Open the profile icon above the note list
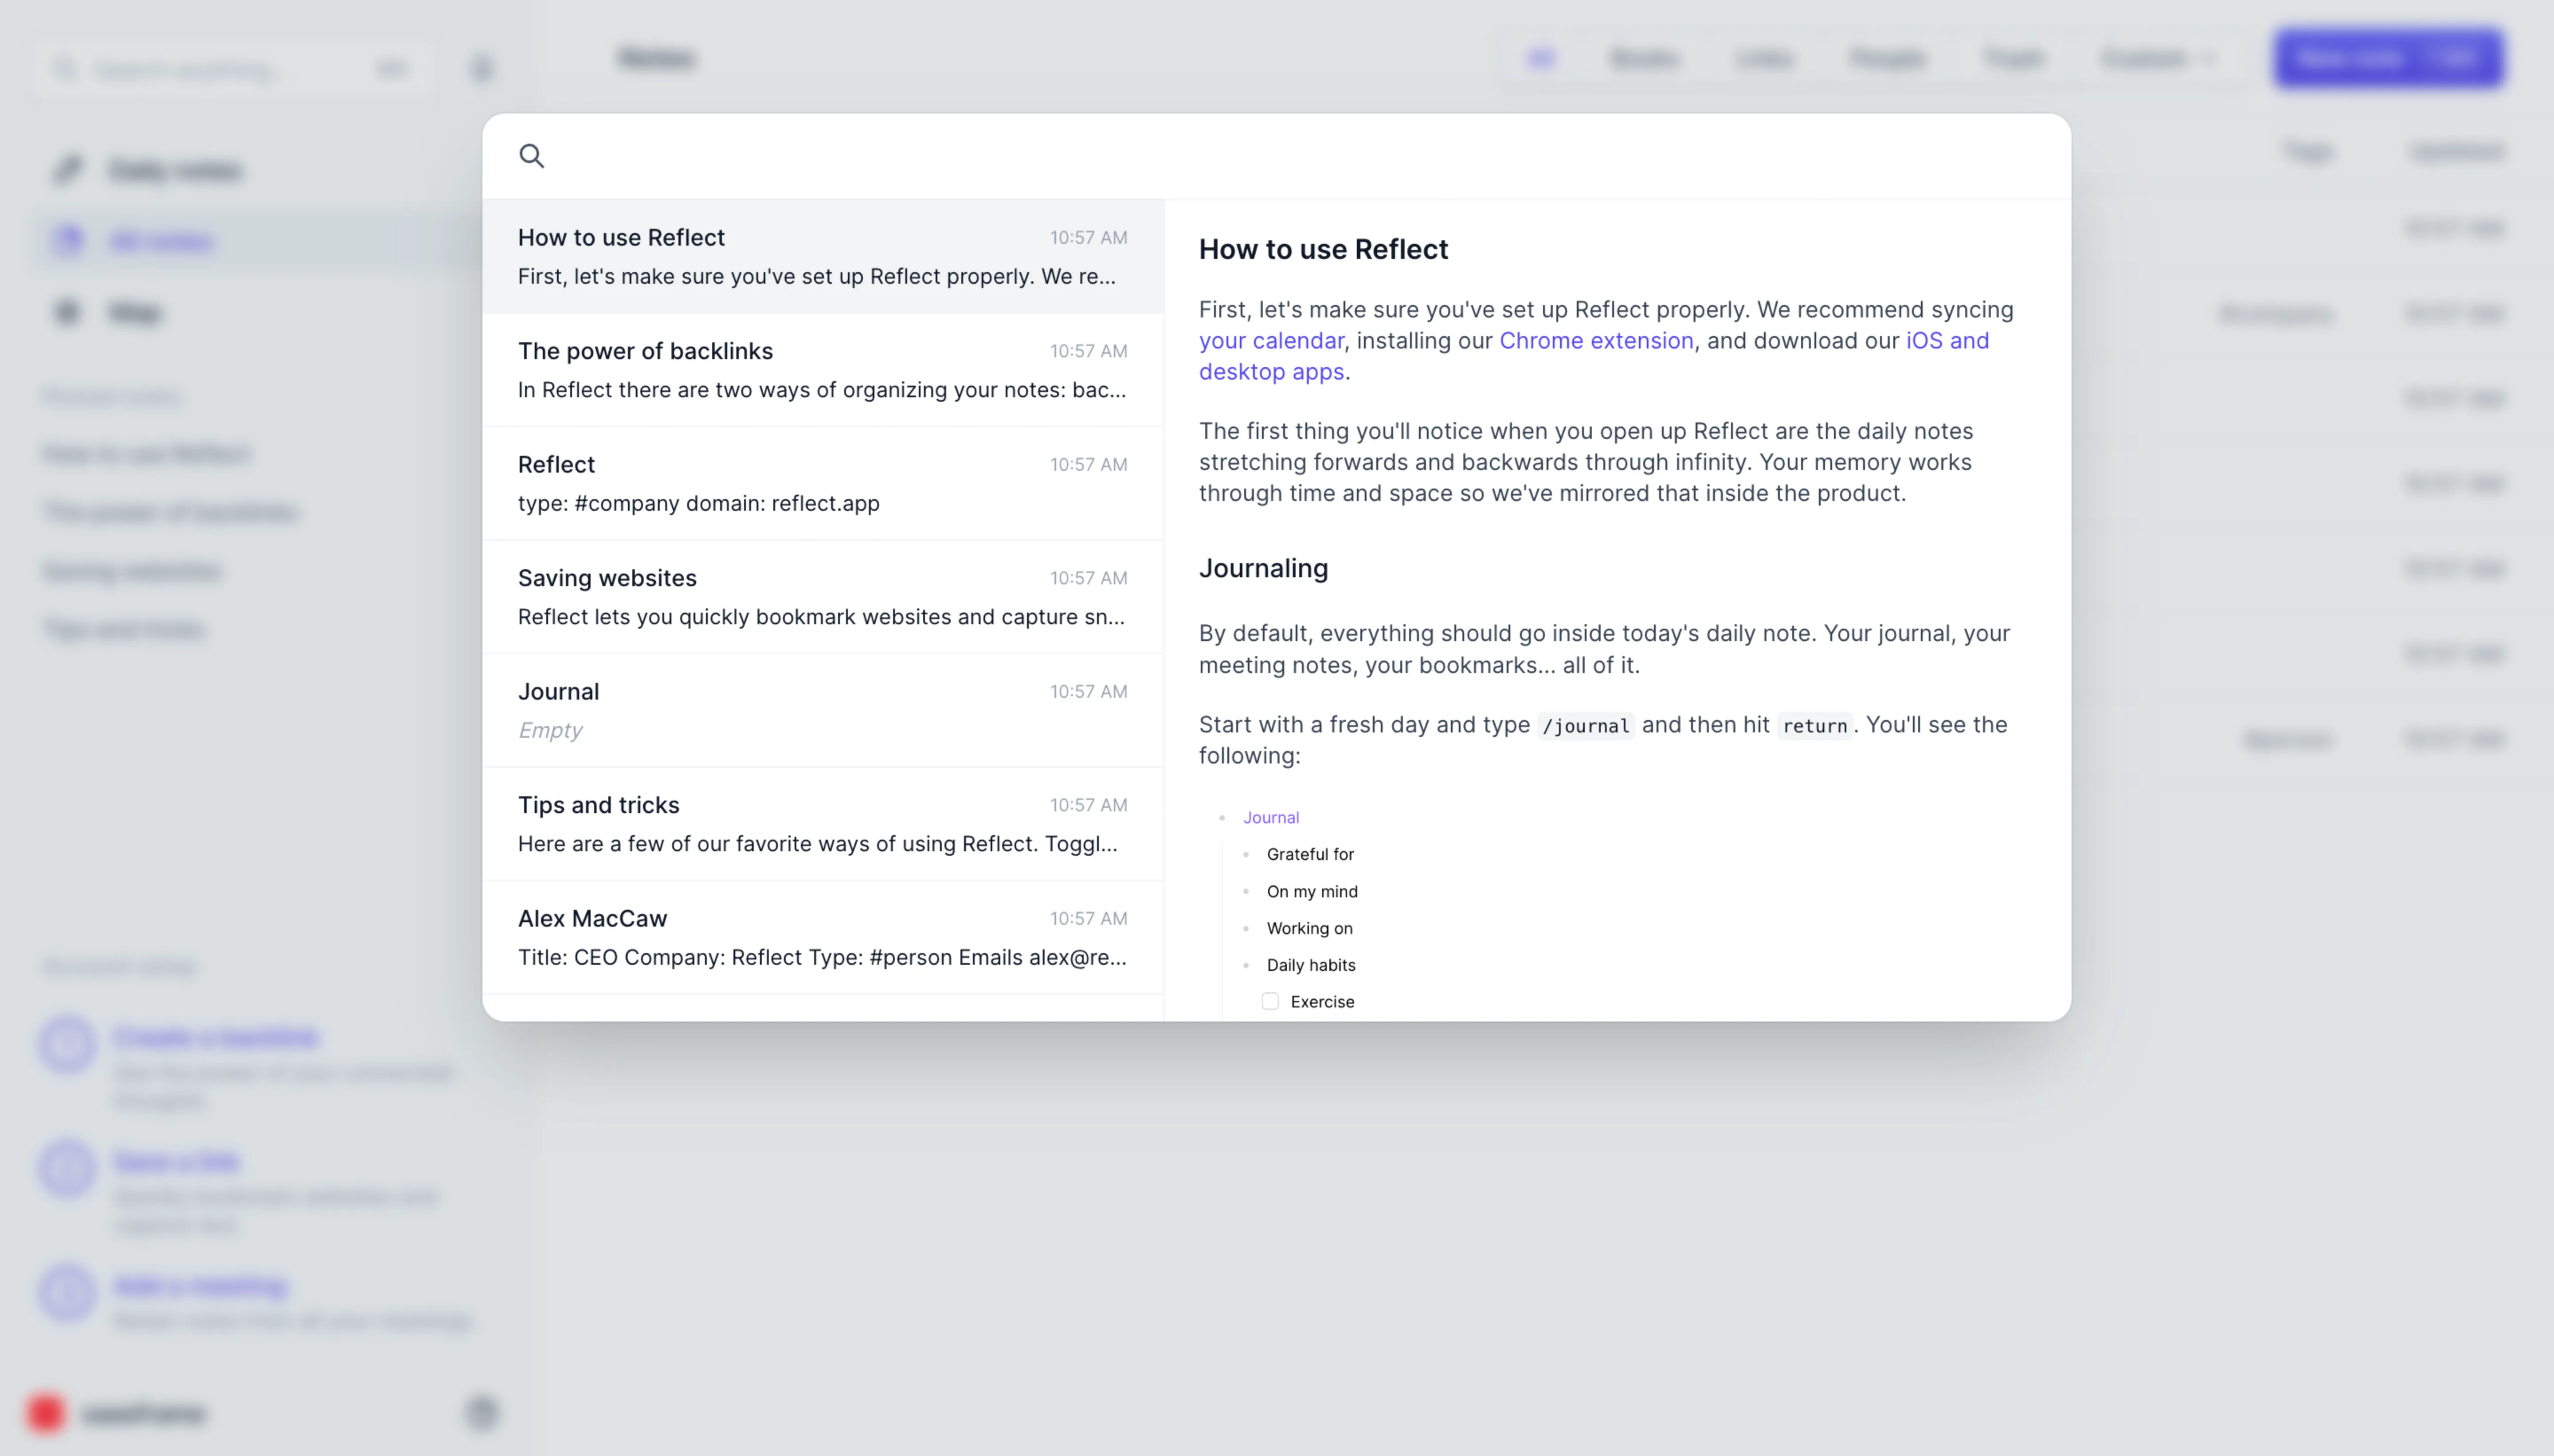The width and height of the screenshot is (2554, 1456). point(481,67)
